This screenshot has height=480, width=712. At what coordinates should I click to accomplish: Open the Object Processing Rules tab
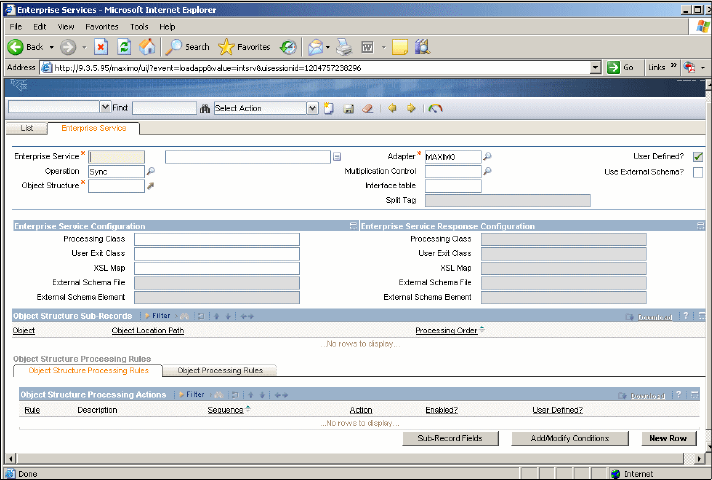220,370
